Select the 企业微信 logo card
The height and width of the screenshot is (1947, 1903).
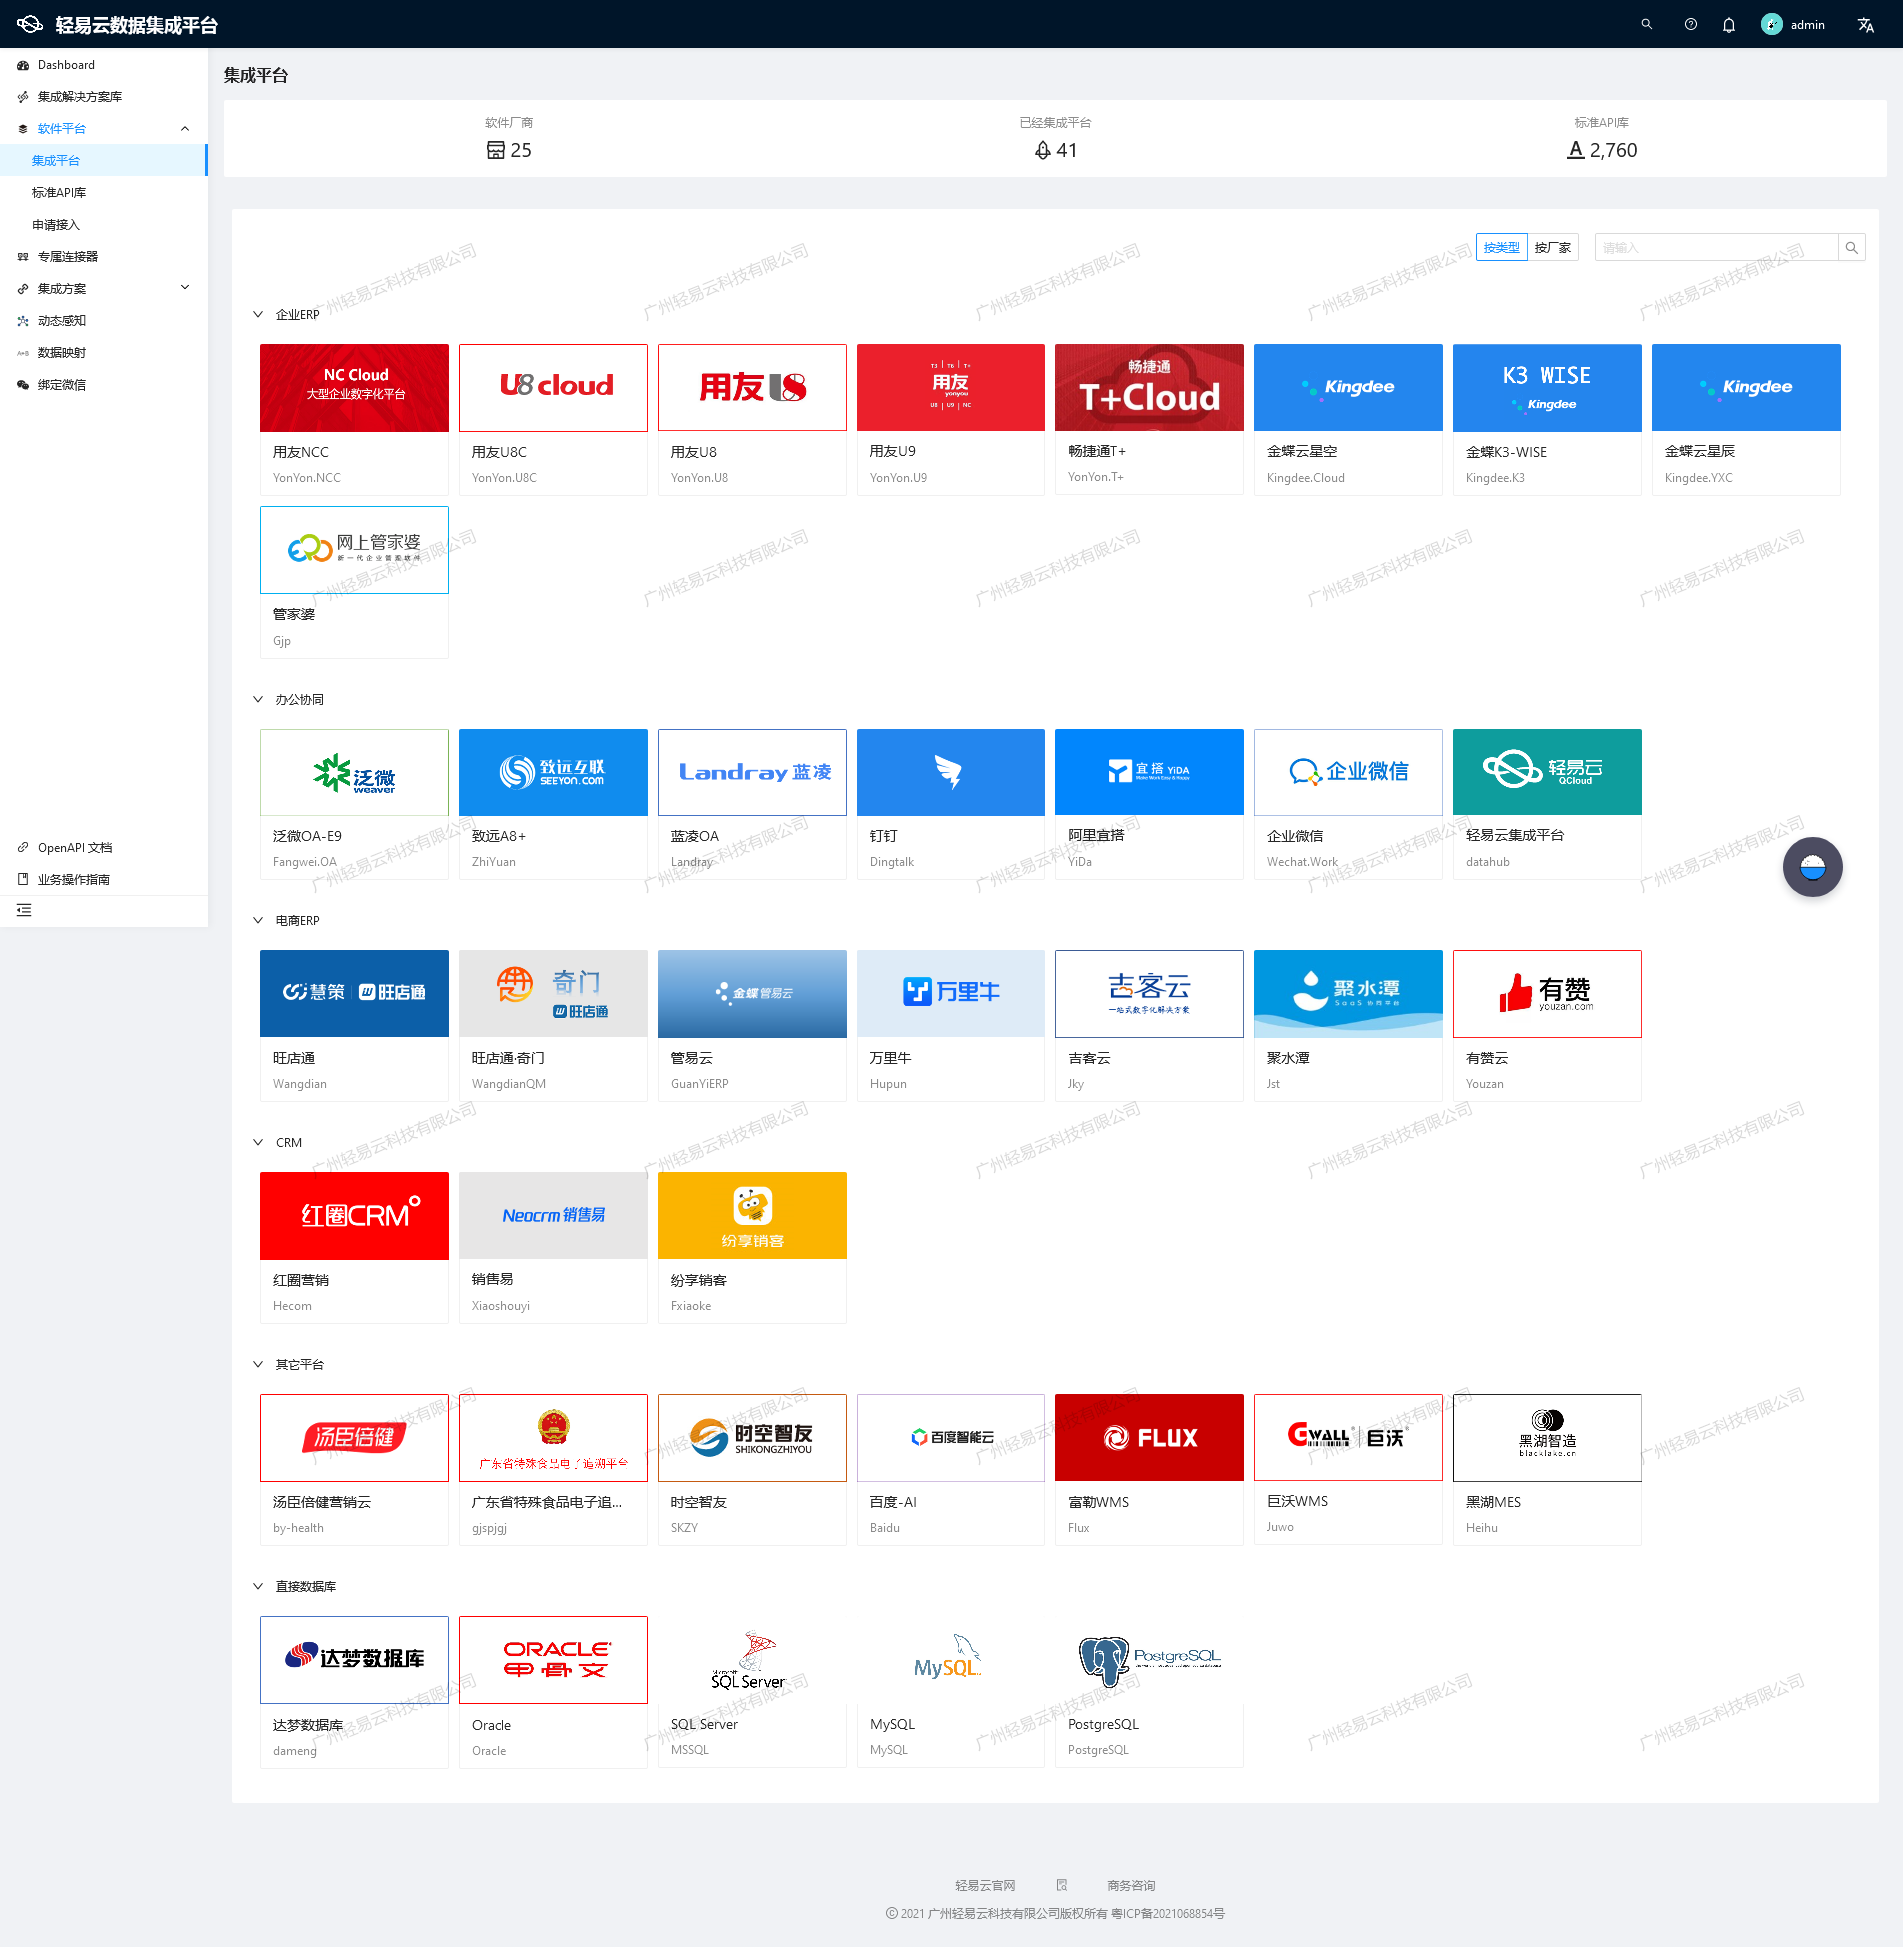[1348, 772]
